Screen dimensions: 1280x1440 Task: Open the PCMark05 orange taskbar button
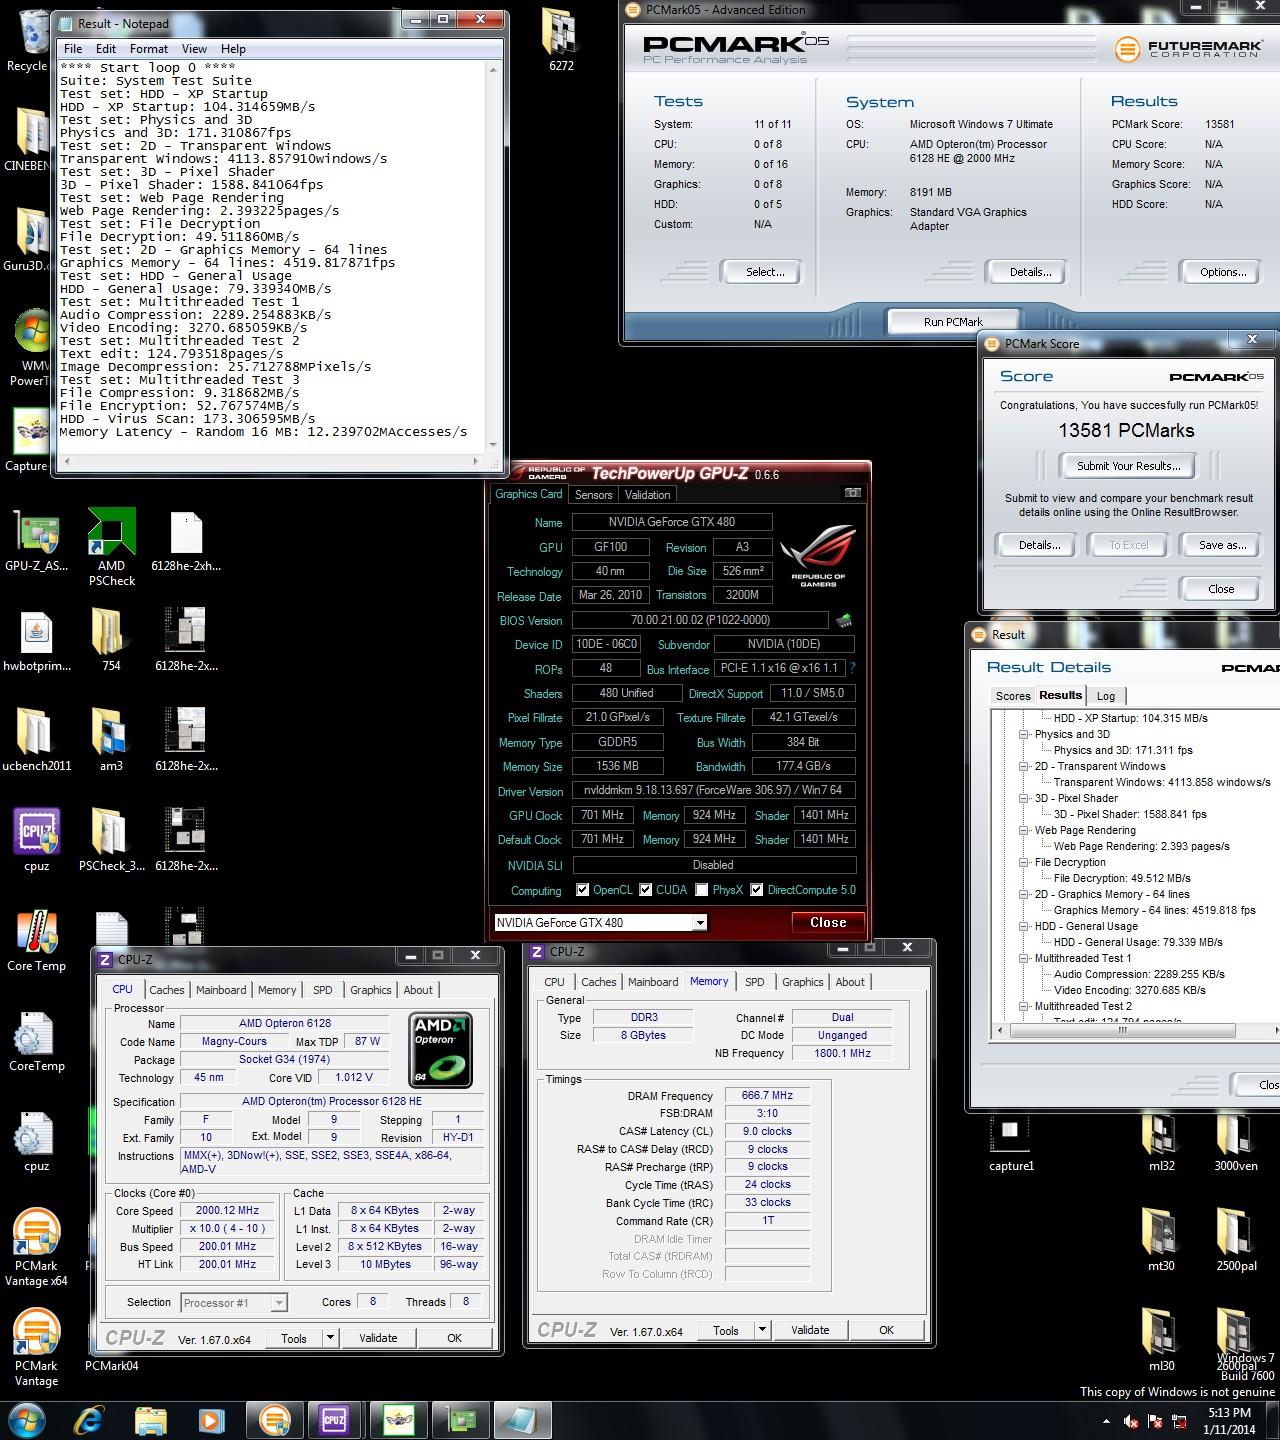pyautogui.click(x=274, y=1420)
